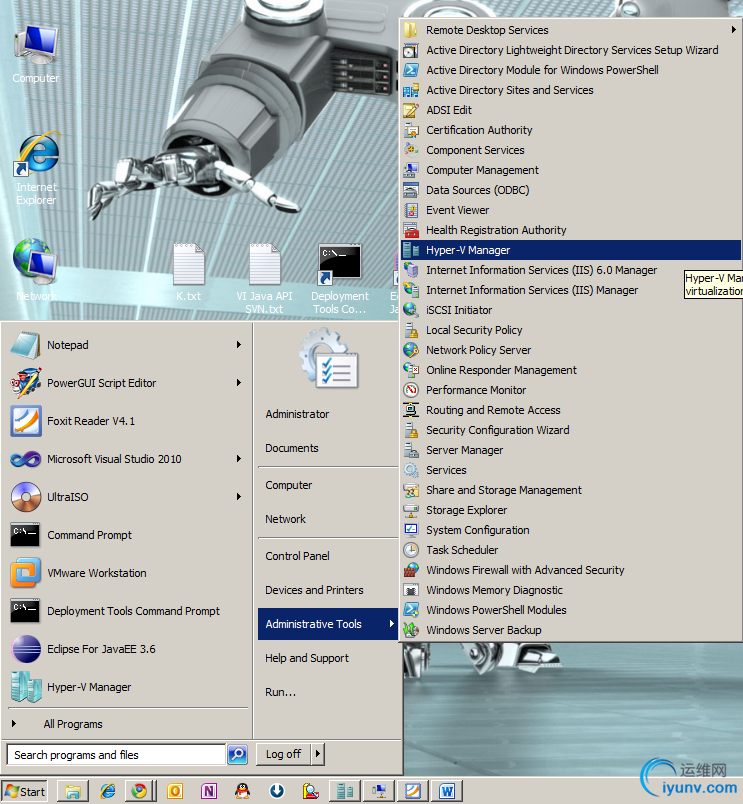Open Windows PowerShell Modules
The width and height of the screenshot is (743, 804).
pyautogui.click(x=571, y=610)
